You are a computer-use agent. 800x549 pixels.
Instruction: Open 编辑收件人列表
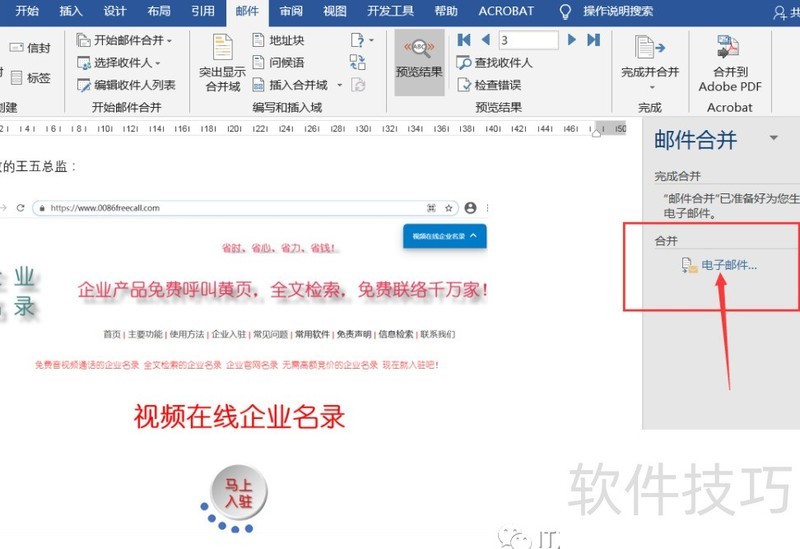[126, 85]
